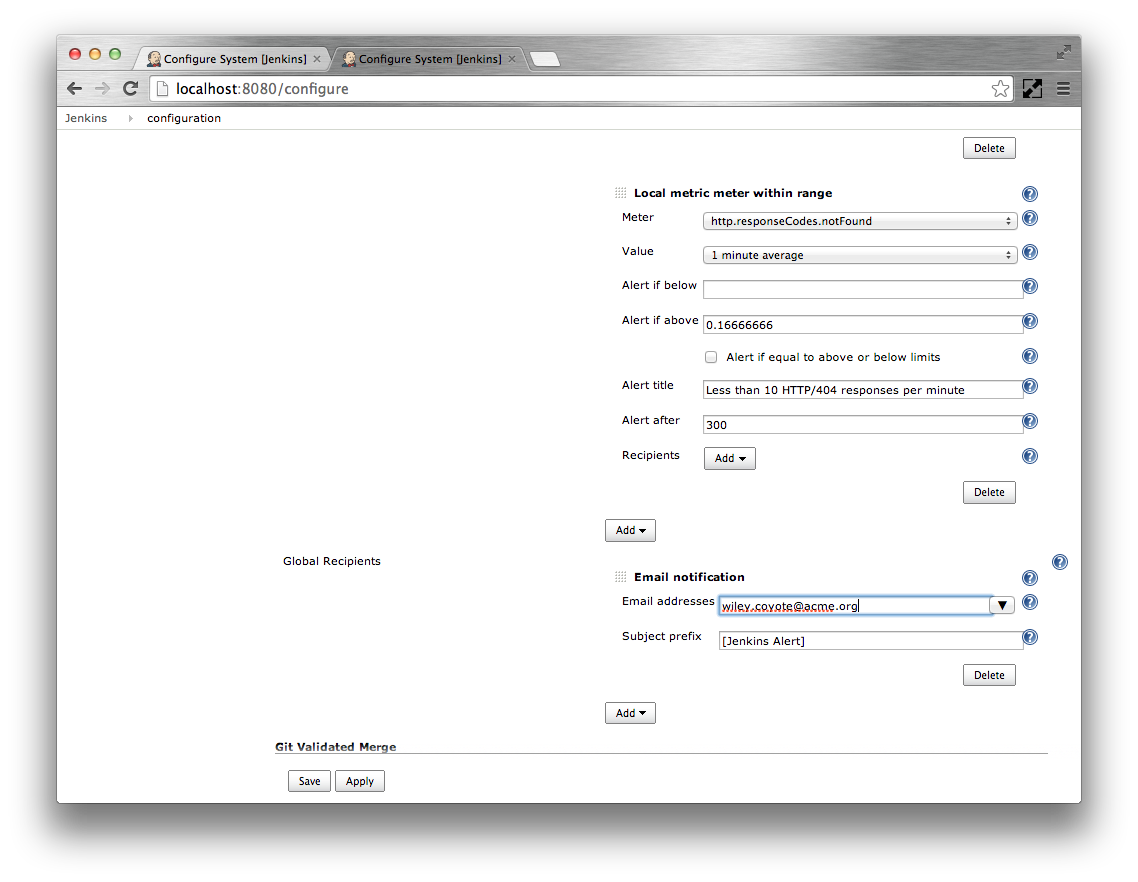Viewport: 1138px width, 882px height.
Task: Open help for Alert after field
Action: click(x=1029, y=421)
